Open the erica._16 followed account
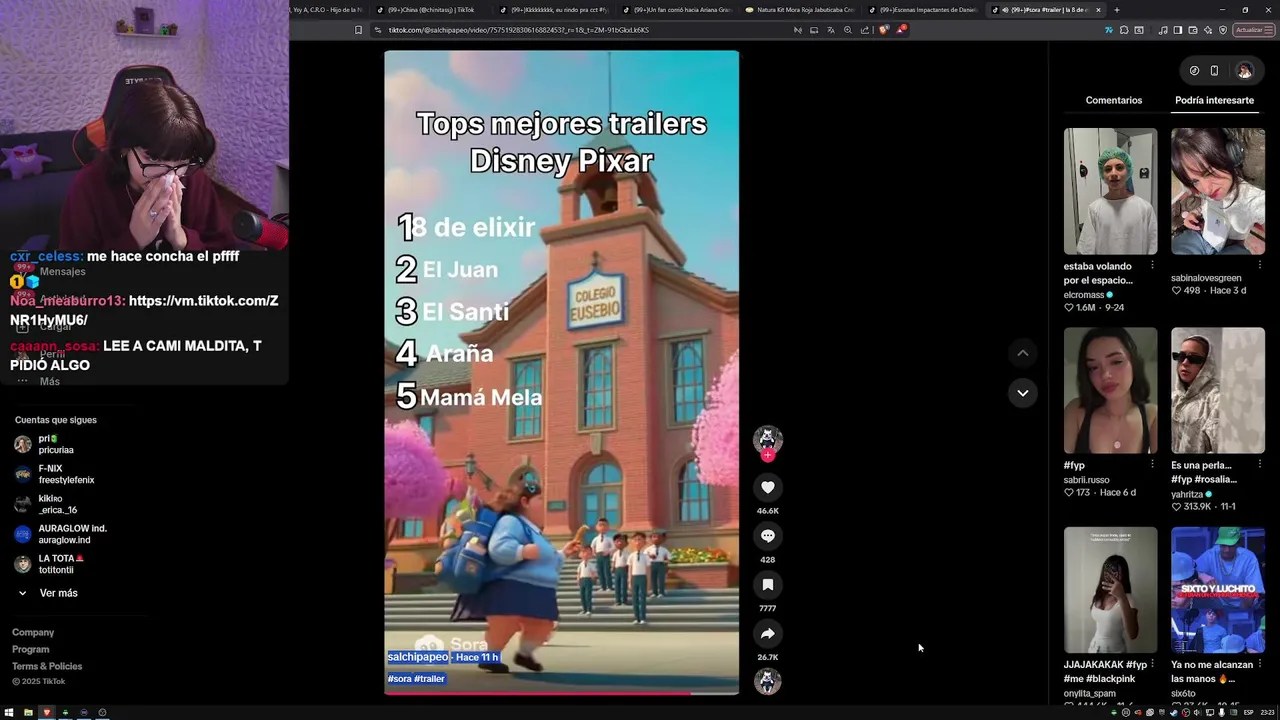This screenshot has height=720, width=1280. 57,504
